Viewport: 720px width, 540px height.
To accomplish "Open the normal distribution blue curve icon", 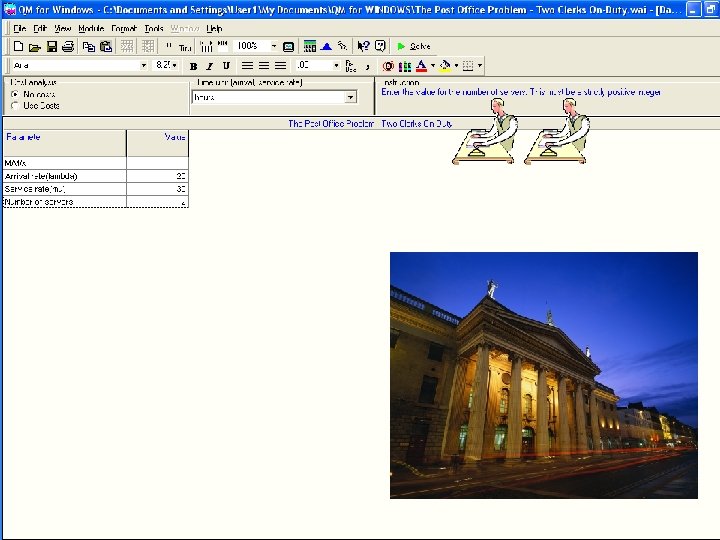I will [326, 46].
